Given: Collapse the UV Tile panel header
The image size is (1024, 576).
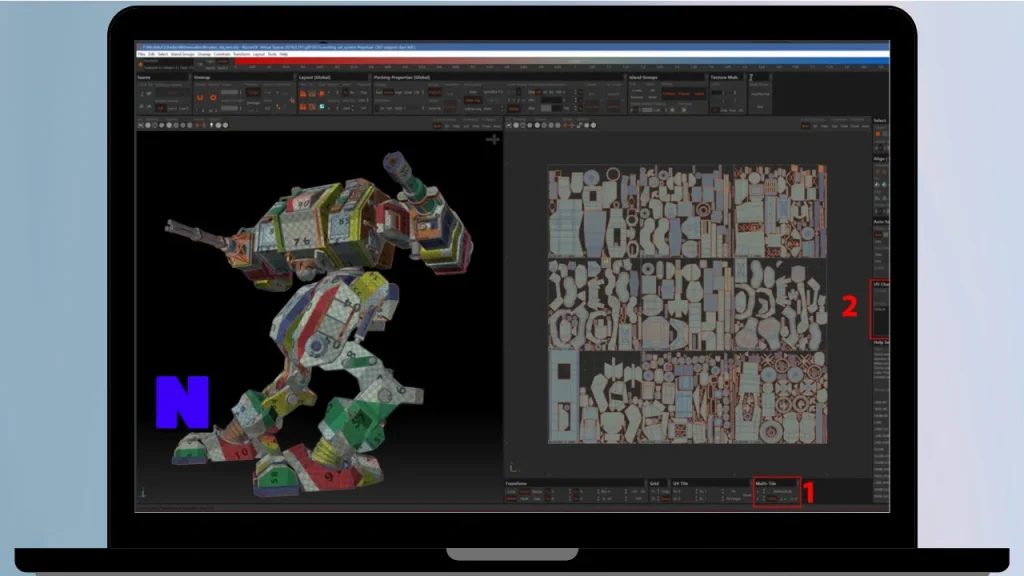Looking at the screenshot, I should tap(711, 484).
